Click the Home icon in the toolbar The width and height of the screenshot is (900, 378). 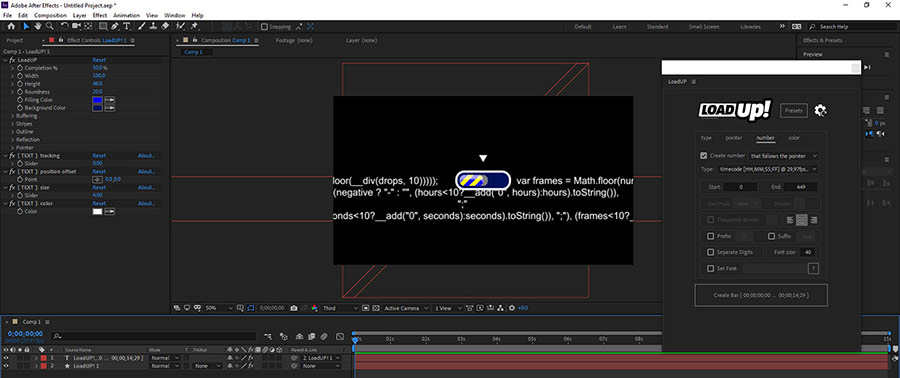coord(10,26)
